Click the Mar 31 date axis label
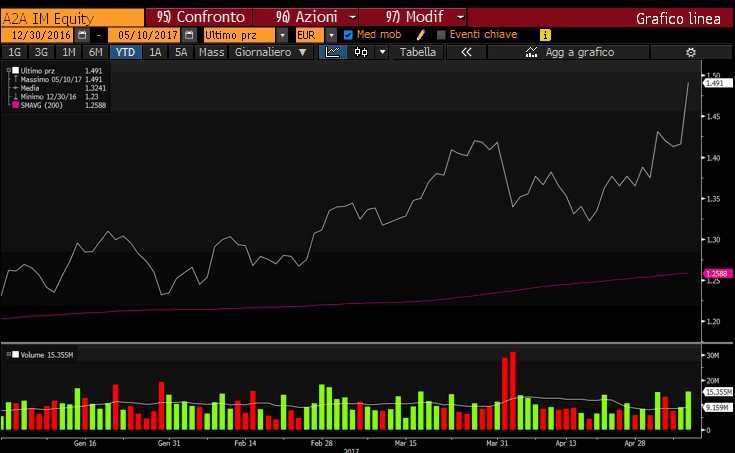The height and width of the screenshot is (453, 735). 497,443
